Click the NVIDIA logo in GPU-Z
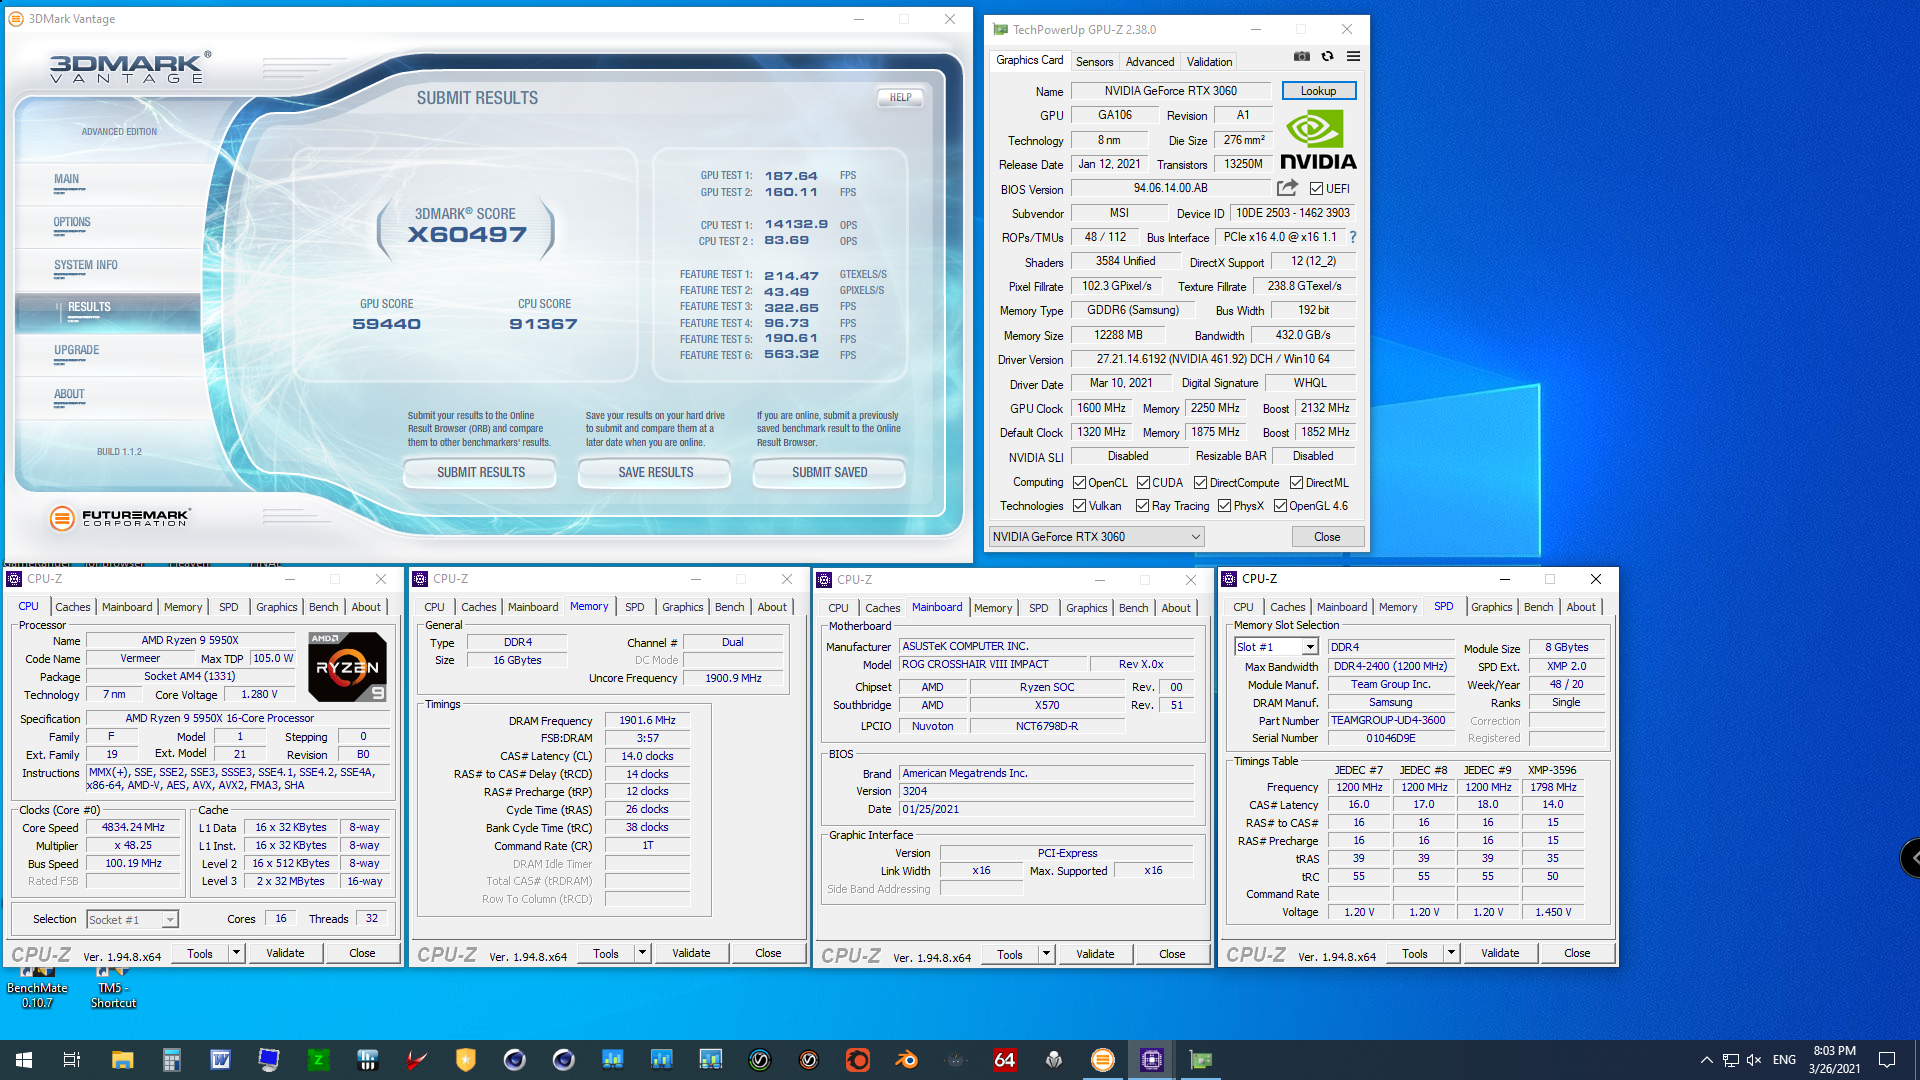 pyautogui.click(x=1318, y=141)
